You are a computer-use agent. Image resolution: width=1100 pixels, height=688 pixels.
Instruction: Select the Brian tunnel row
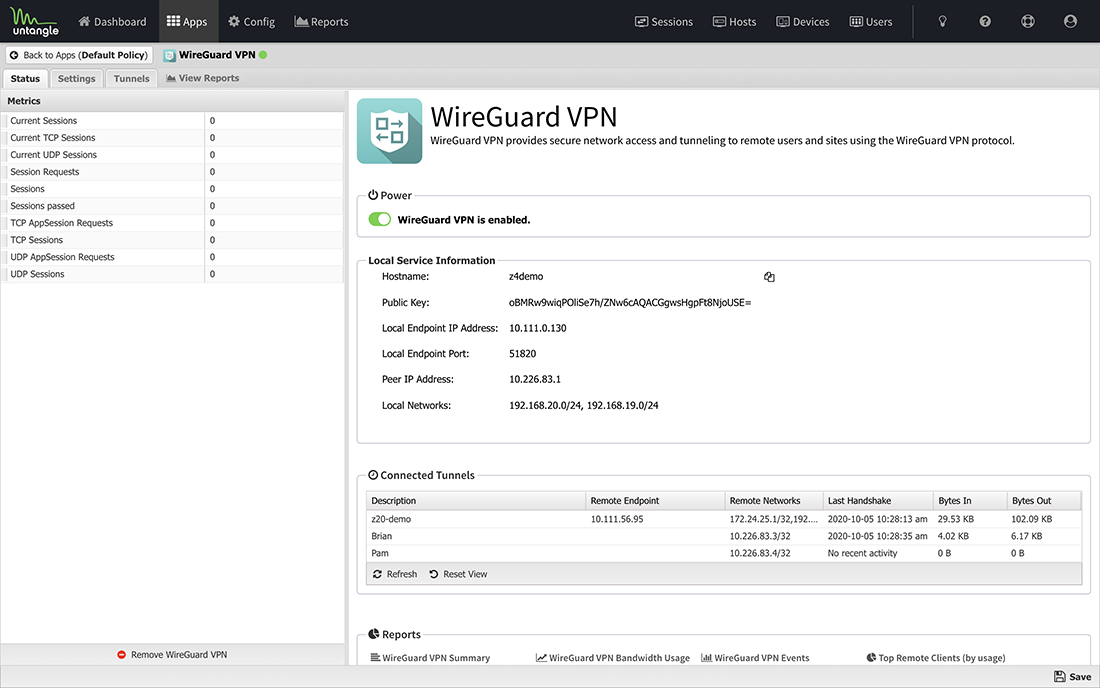[x=724, y=536]
